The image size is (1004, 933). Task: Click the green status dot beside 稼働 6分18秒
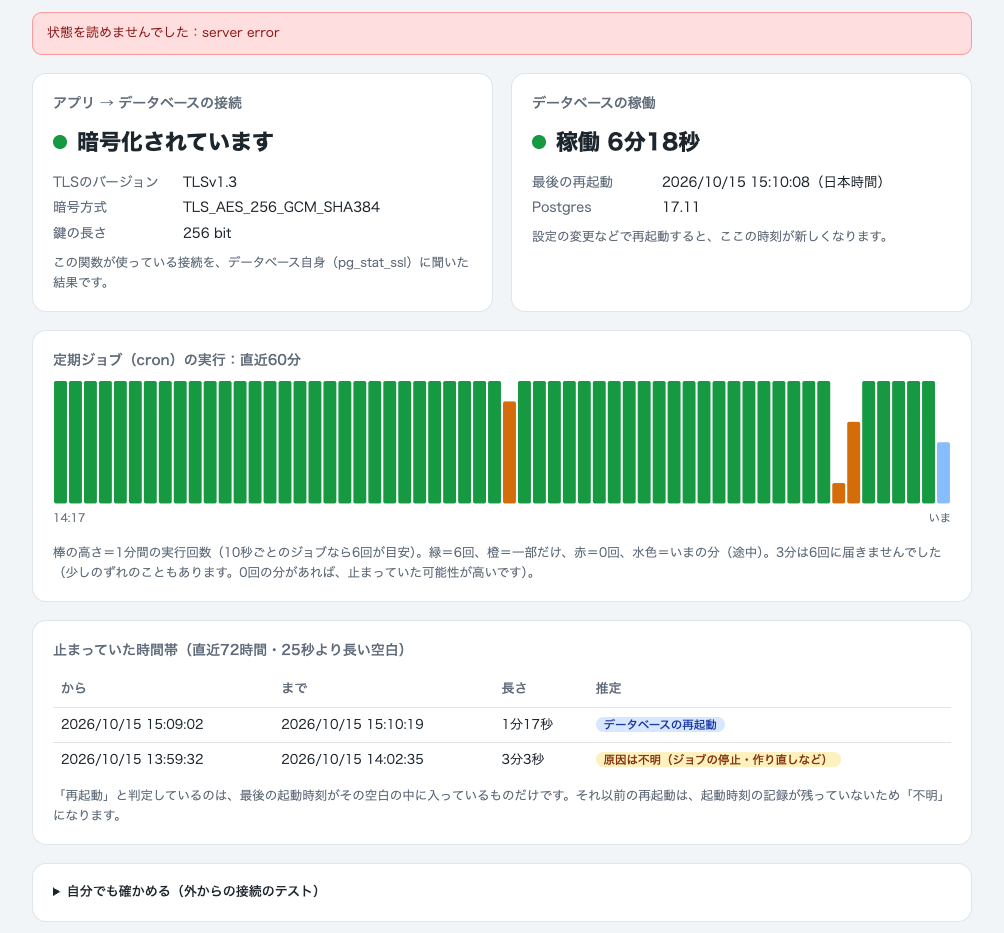539,142
